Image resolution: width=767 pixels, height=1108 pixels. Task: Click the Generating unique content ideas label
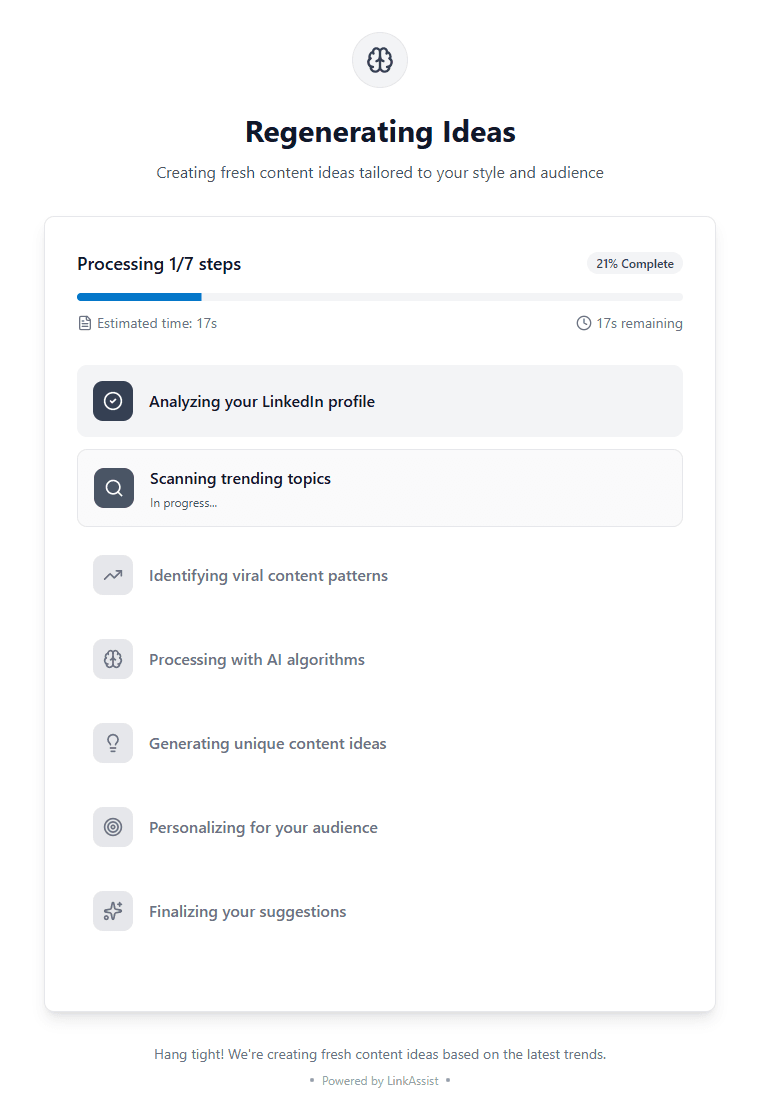point(267,744)
